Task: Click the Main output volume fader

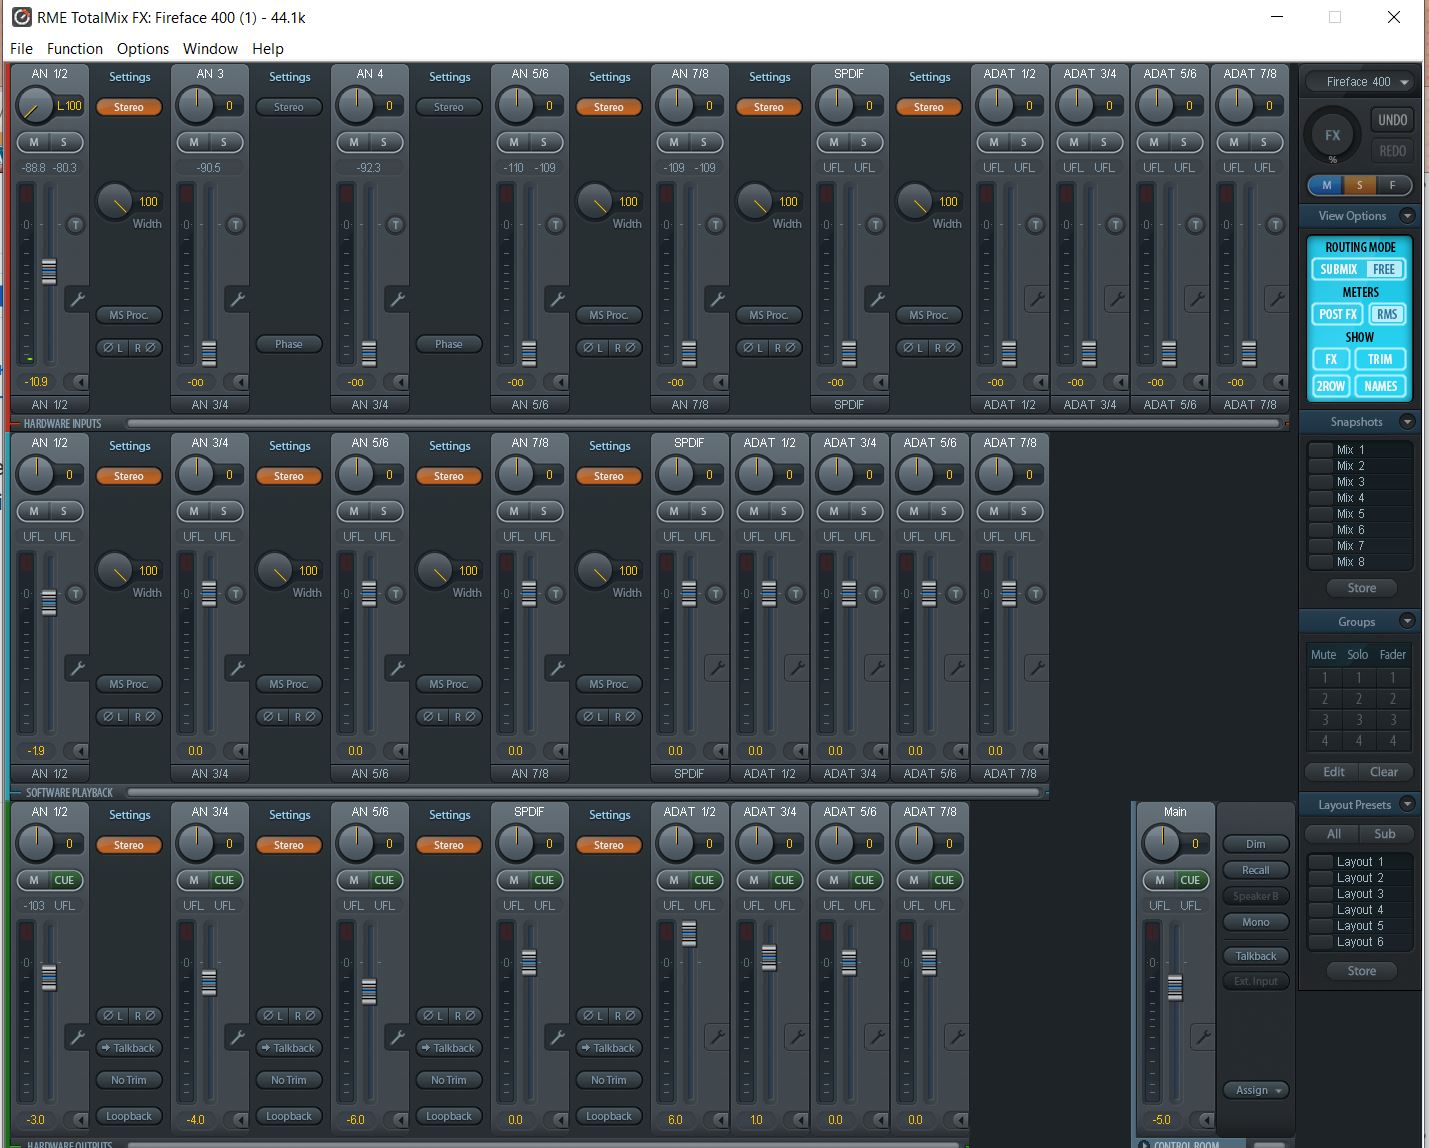Action: (x=1175, y=989)
